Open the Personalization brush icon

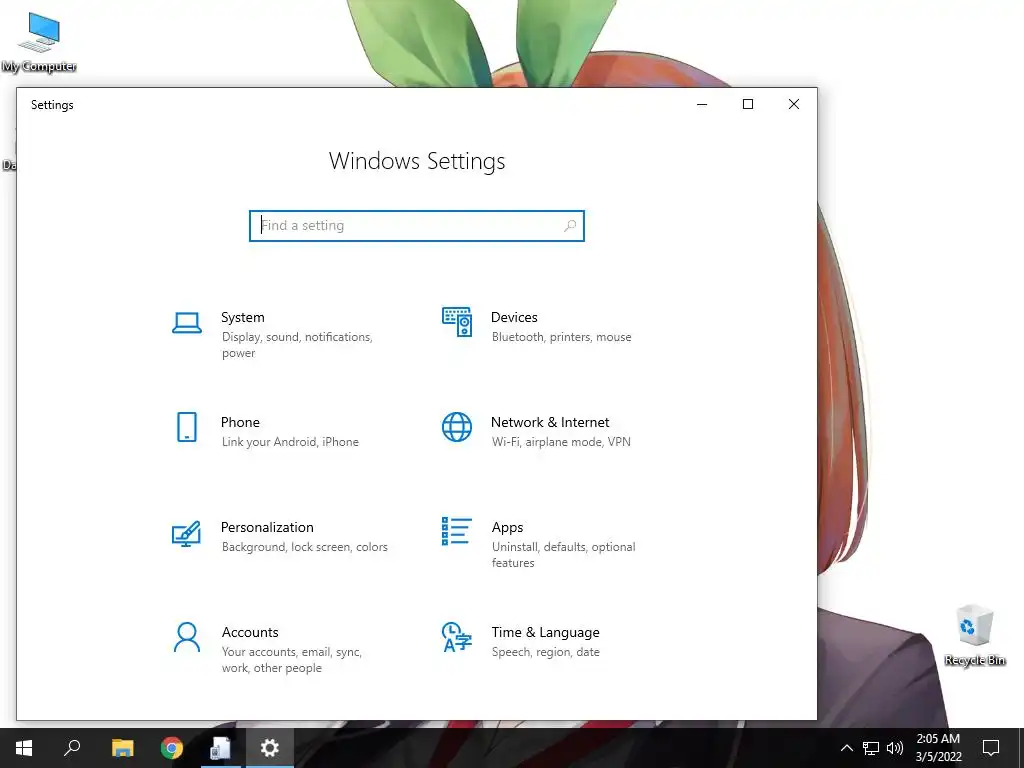pyautogui.click(x=186, y=534)
